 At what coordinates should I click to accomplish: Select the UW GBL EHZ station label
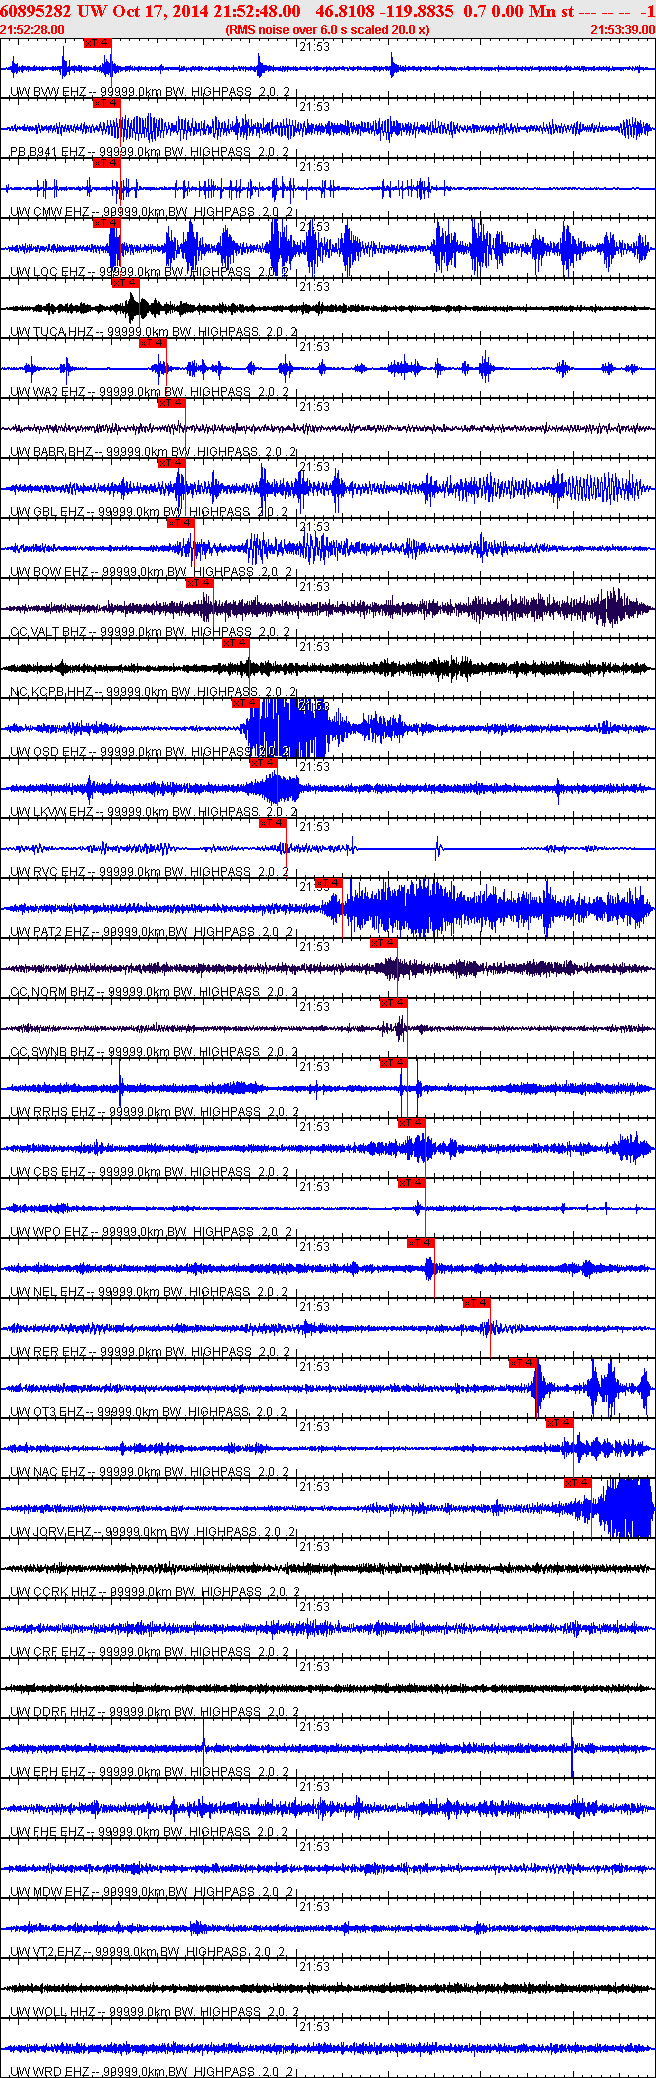tap(150, 512)
